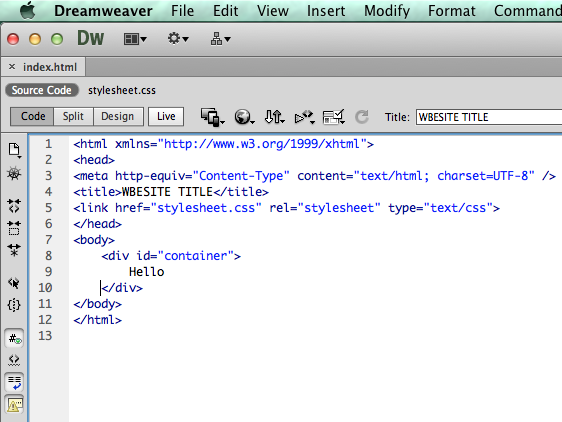Open the Layout dropdown next to Dw logo

coord(135,39)
